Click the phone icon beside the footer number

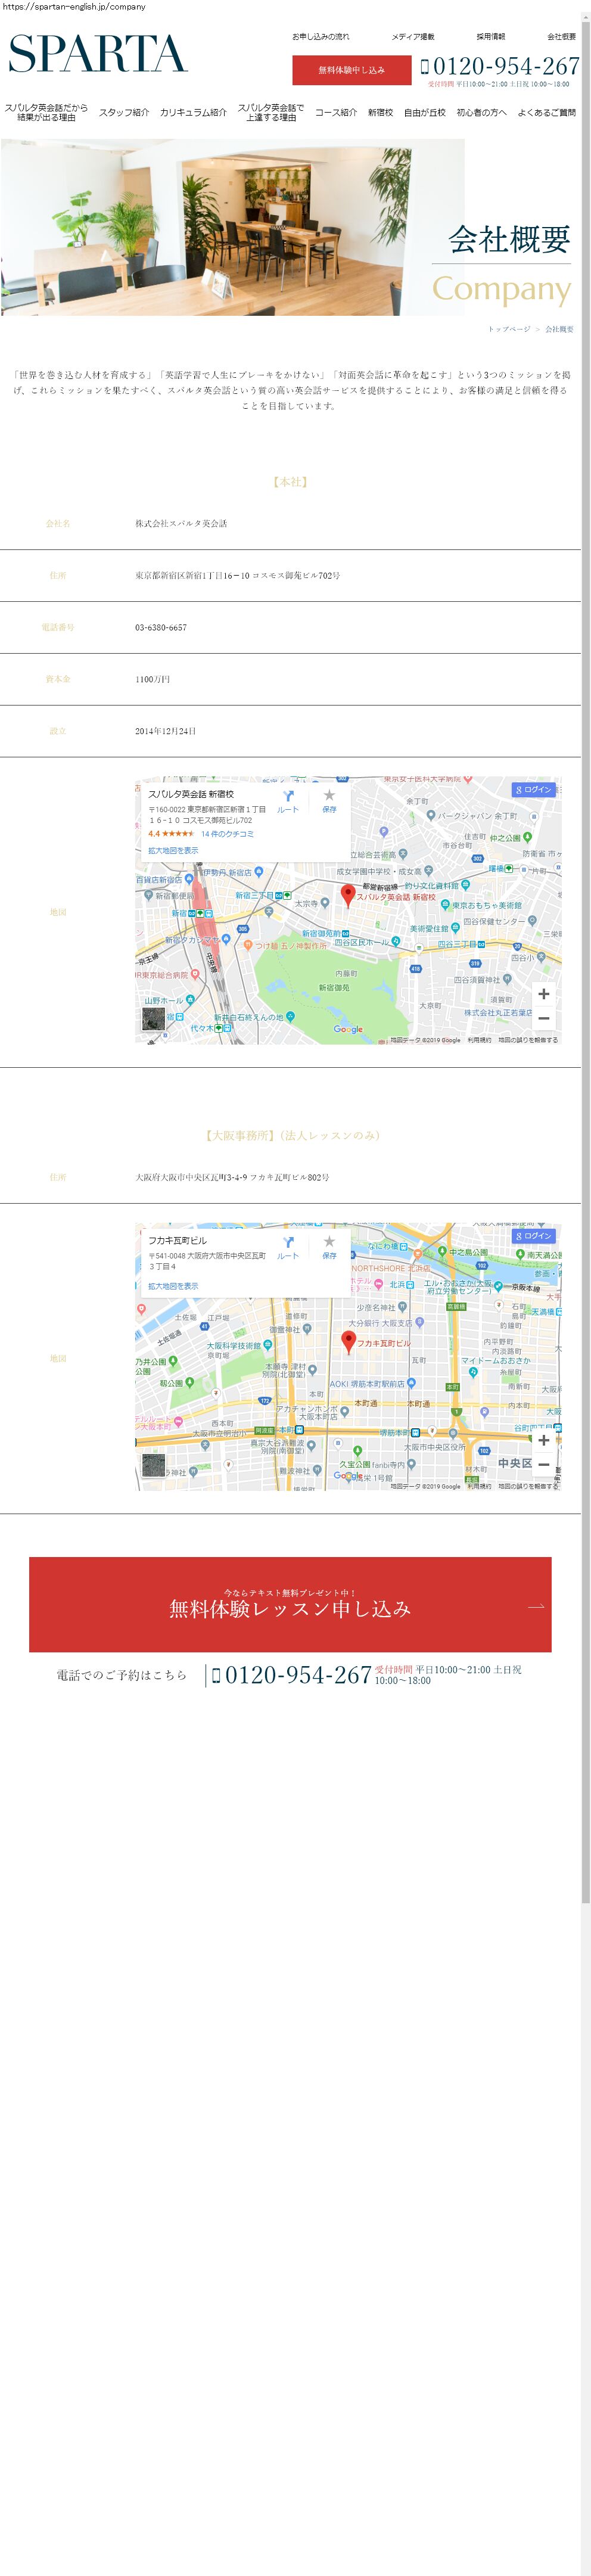coord(216,1675)
